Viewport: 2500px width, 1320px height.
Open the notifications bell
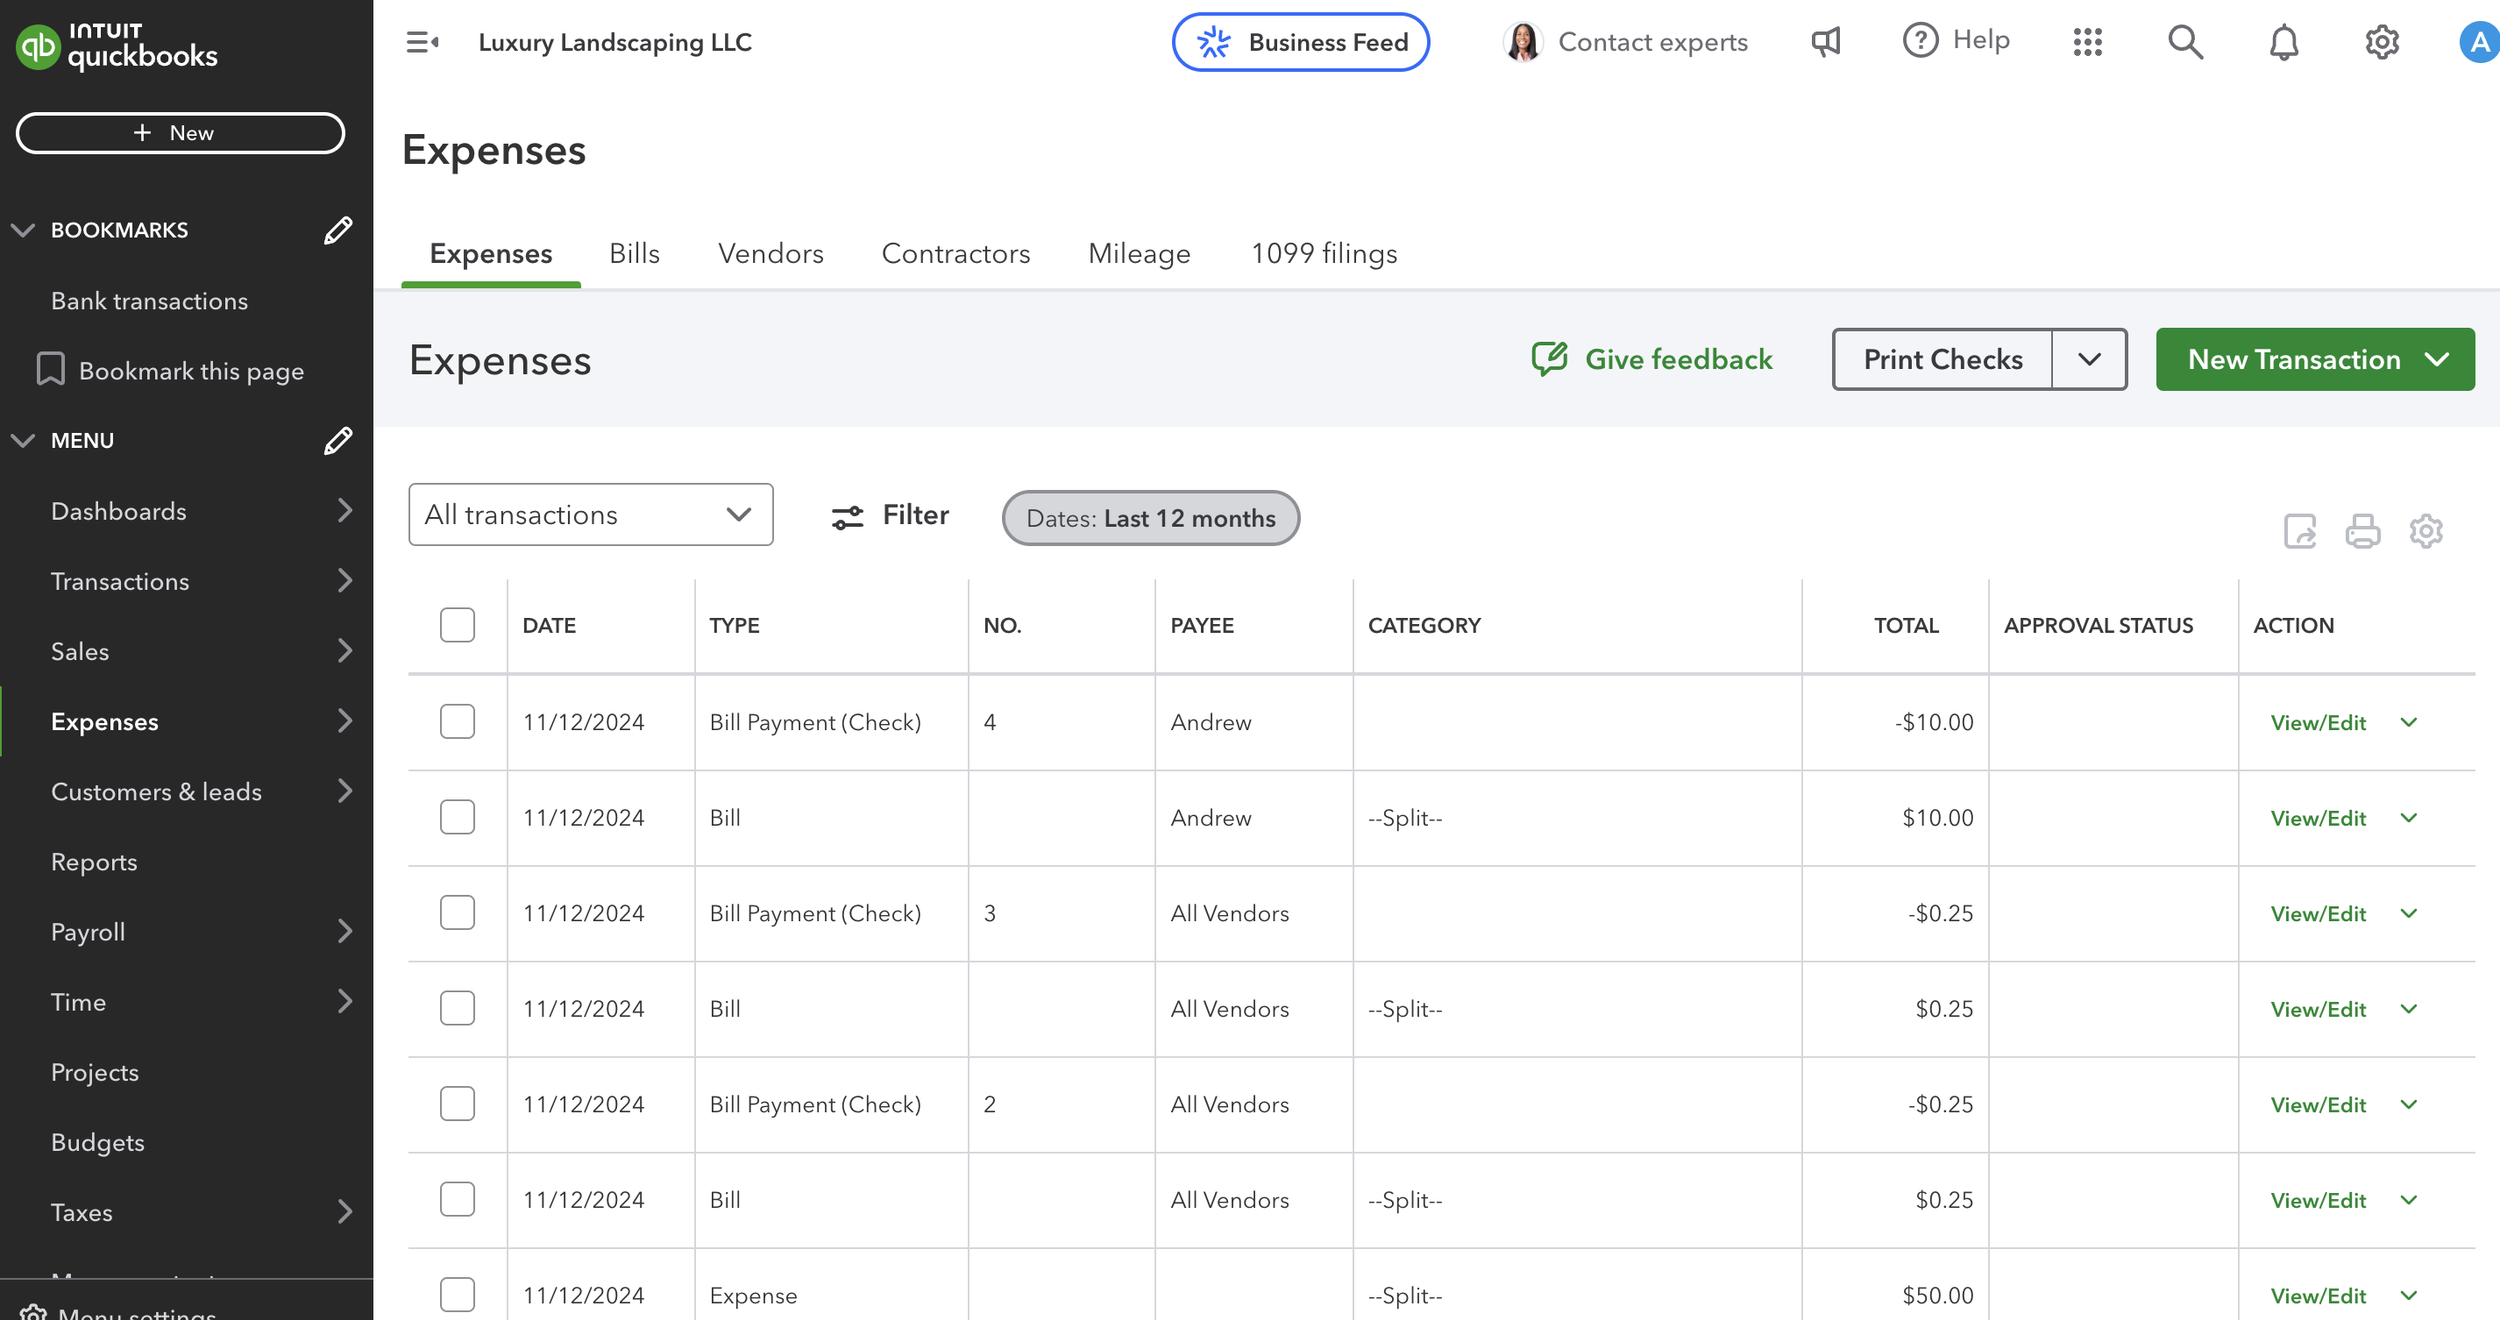(2283, 42)
